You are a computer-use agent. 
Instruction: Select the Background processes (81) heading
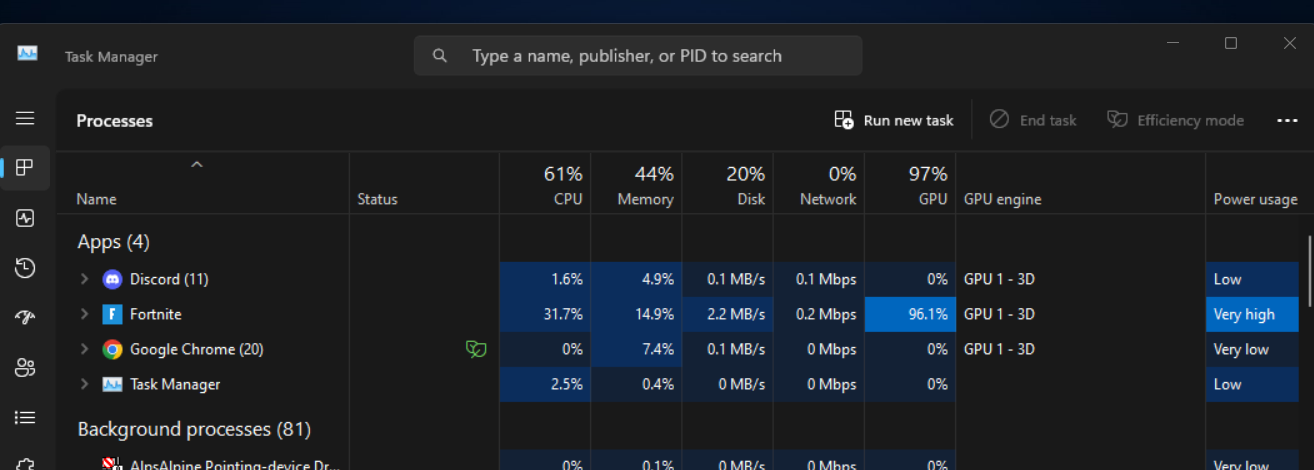pyautogui.click(x=194, y=429)
